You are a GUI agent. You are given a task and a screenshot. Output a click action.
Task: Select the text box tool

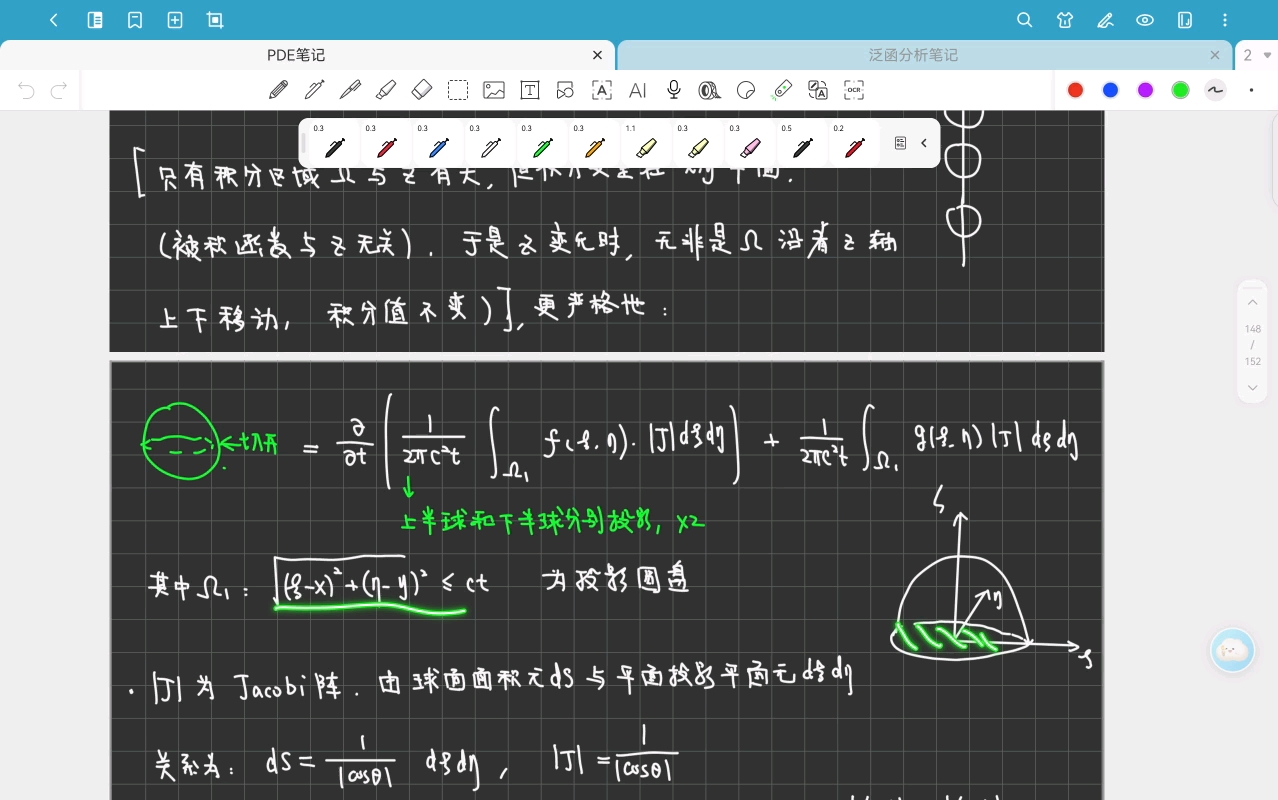pyautogui.click(x=530, y=90)
